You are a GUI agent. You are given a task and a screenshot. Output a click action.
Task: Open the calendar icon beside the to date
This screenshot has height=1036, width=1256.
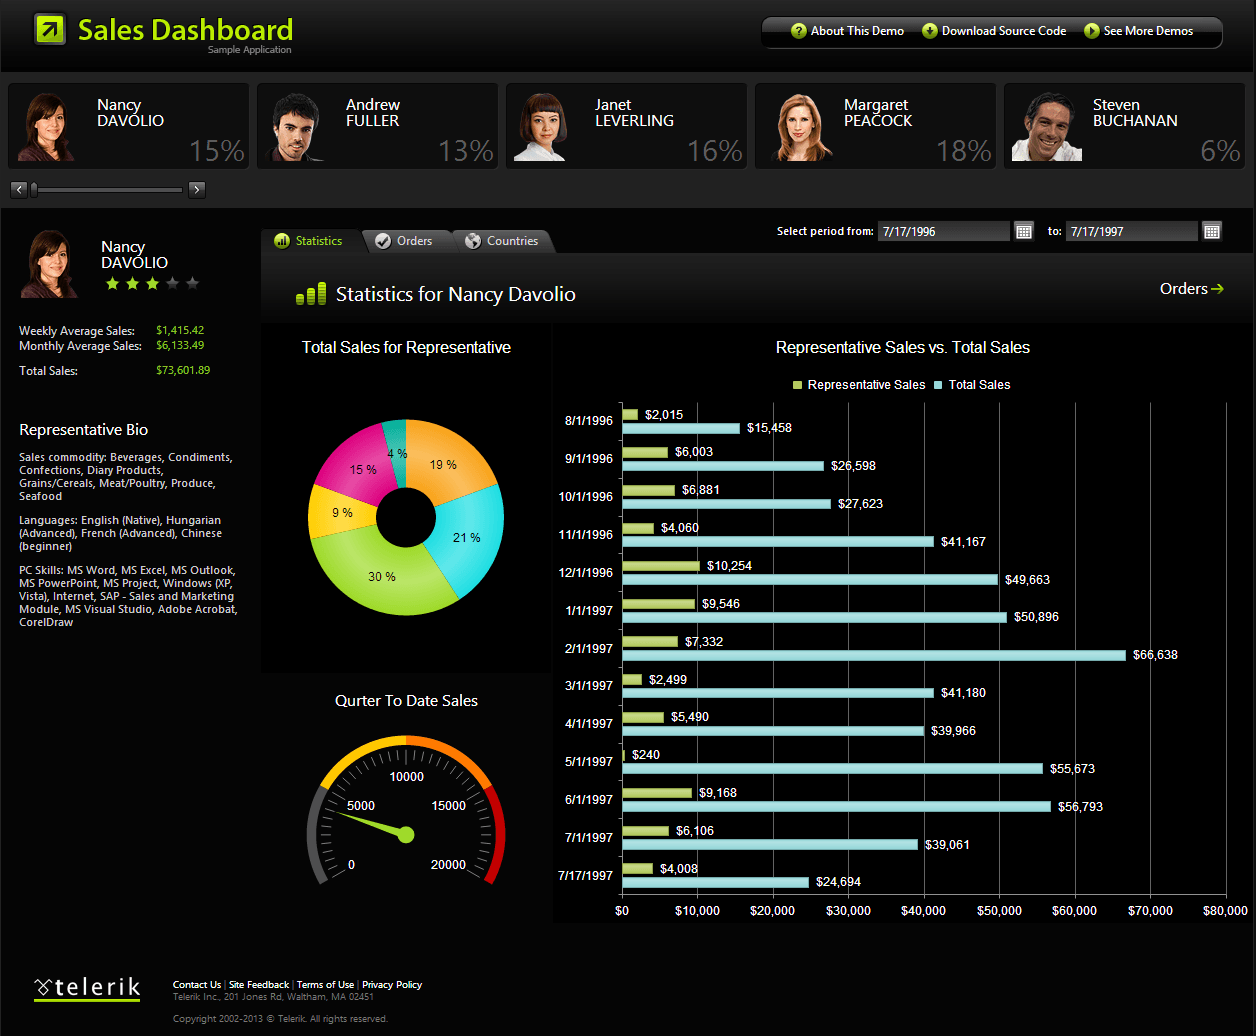(x=1212, y=230)
